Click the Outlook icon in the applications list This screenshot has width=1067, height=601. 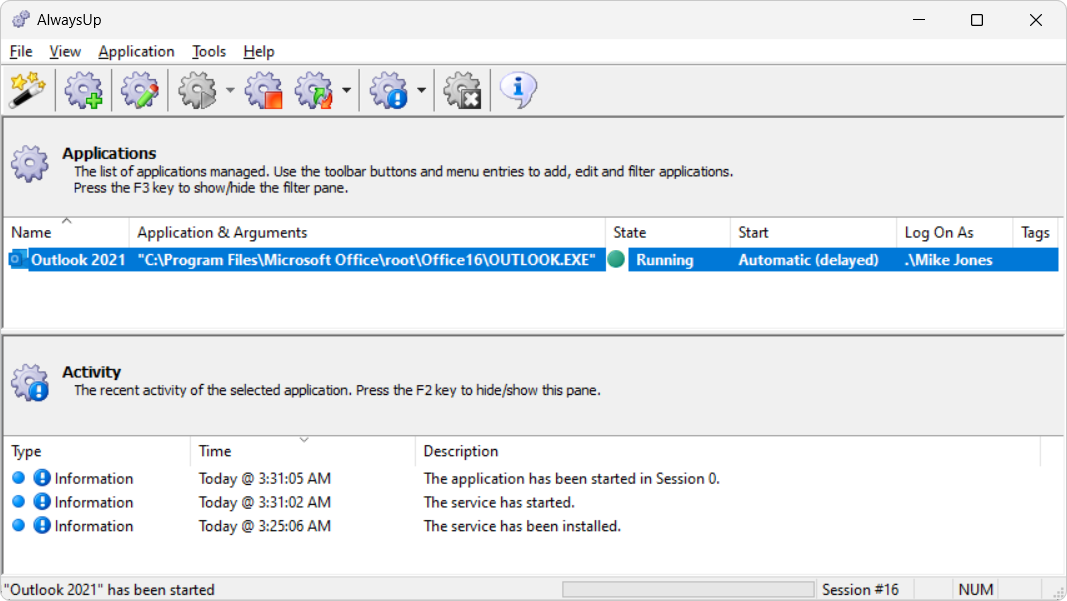(x=17, y=260)
